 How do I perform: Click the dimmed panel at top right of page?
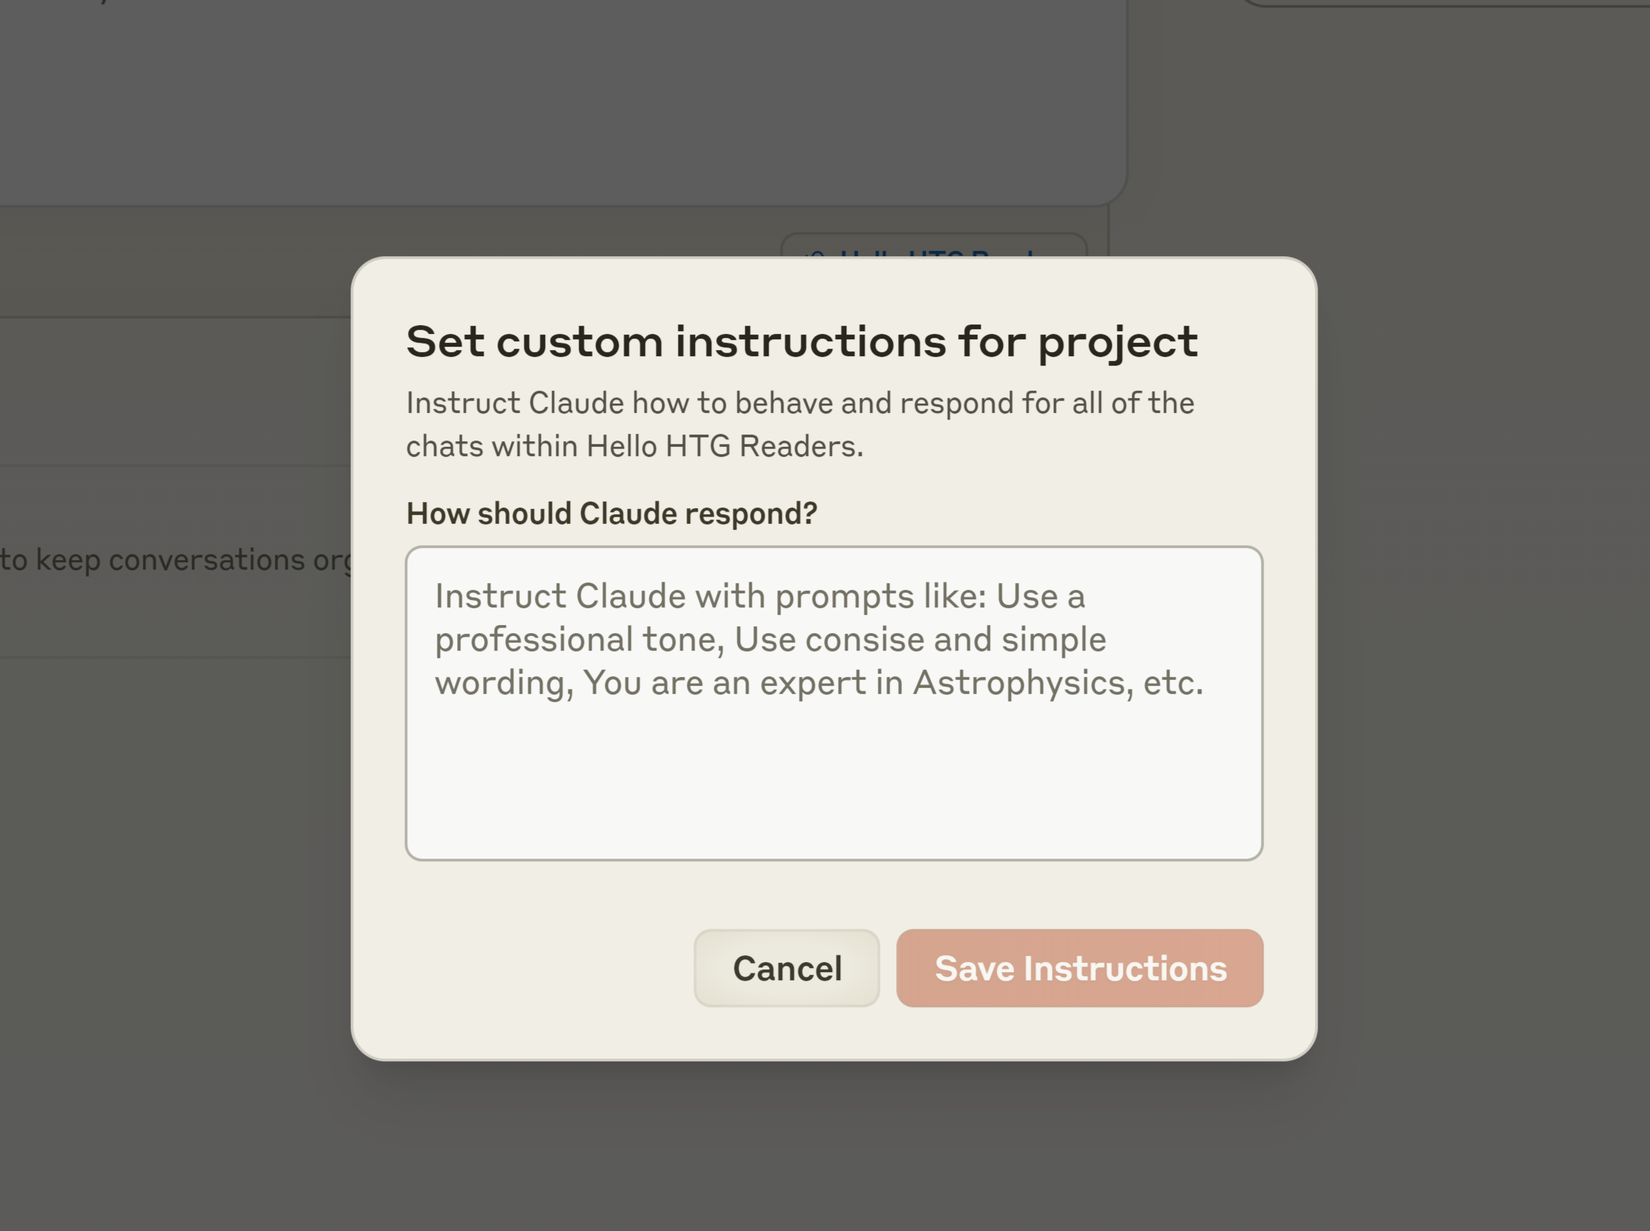(1445, 3)
